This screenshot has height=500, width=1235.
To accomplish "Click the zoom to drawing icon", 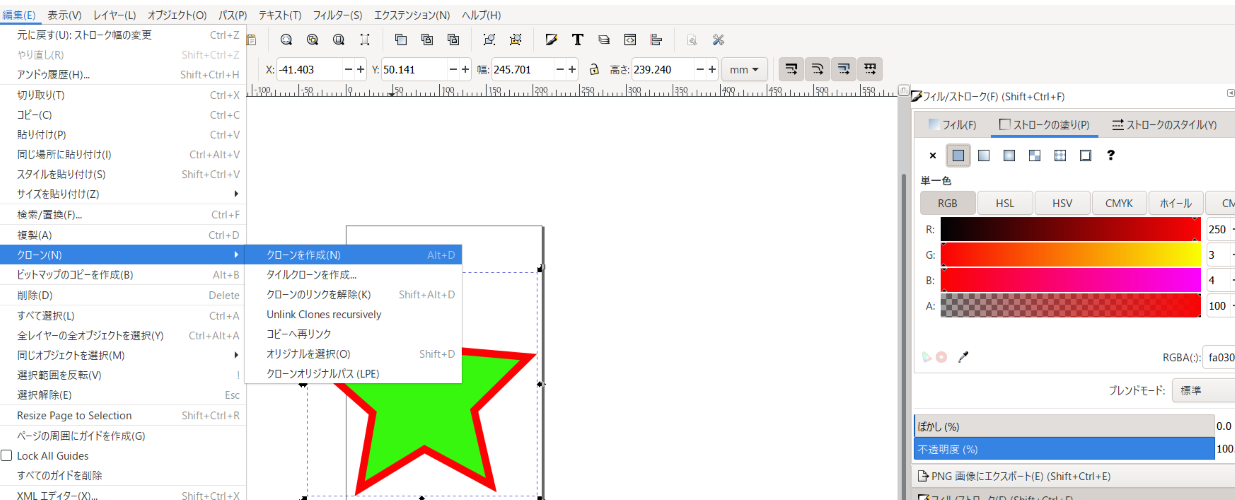I will pyautogui.click(x=312, y=40).
